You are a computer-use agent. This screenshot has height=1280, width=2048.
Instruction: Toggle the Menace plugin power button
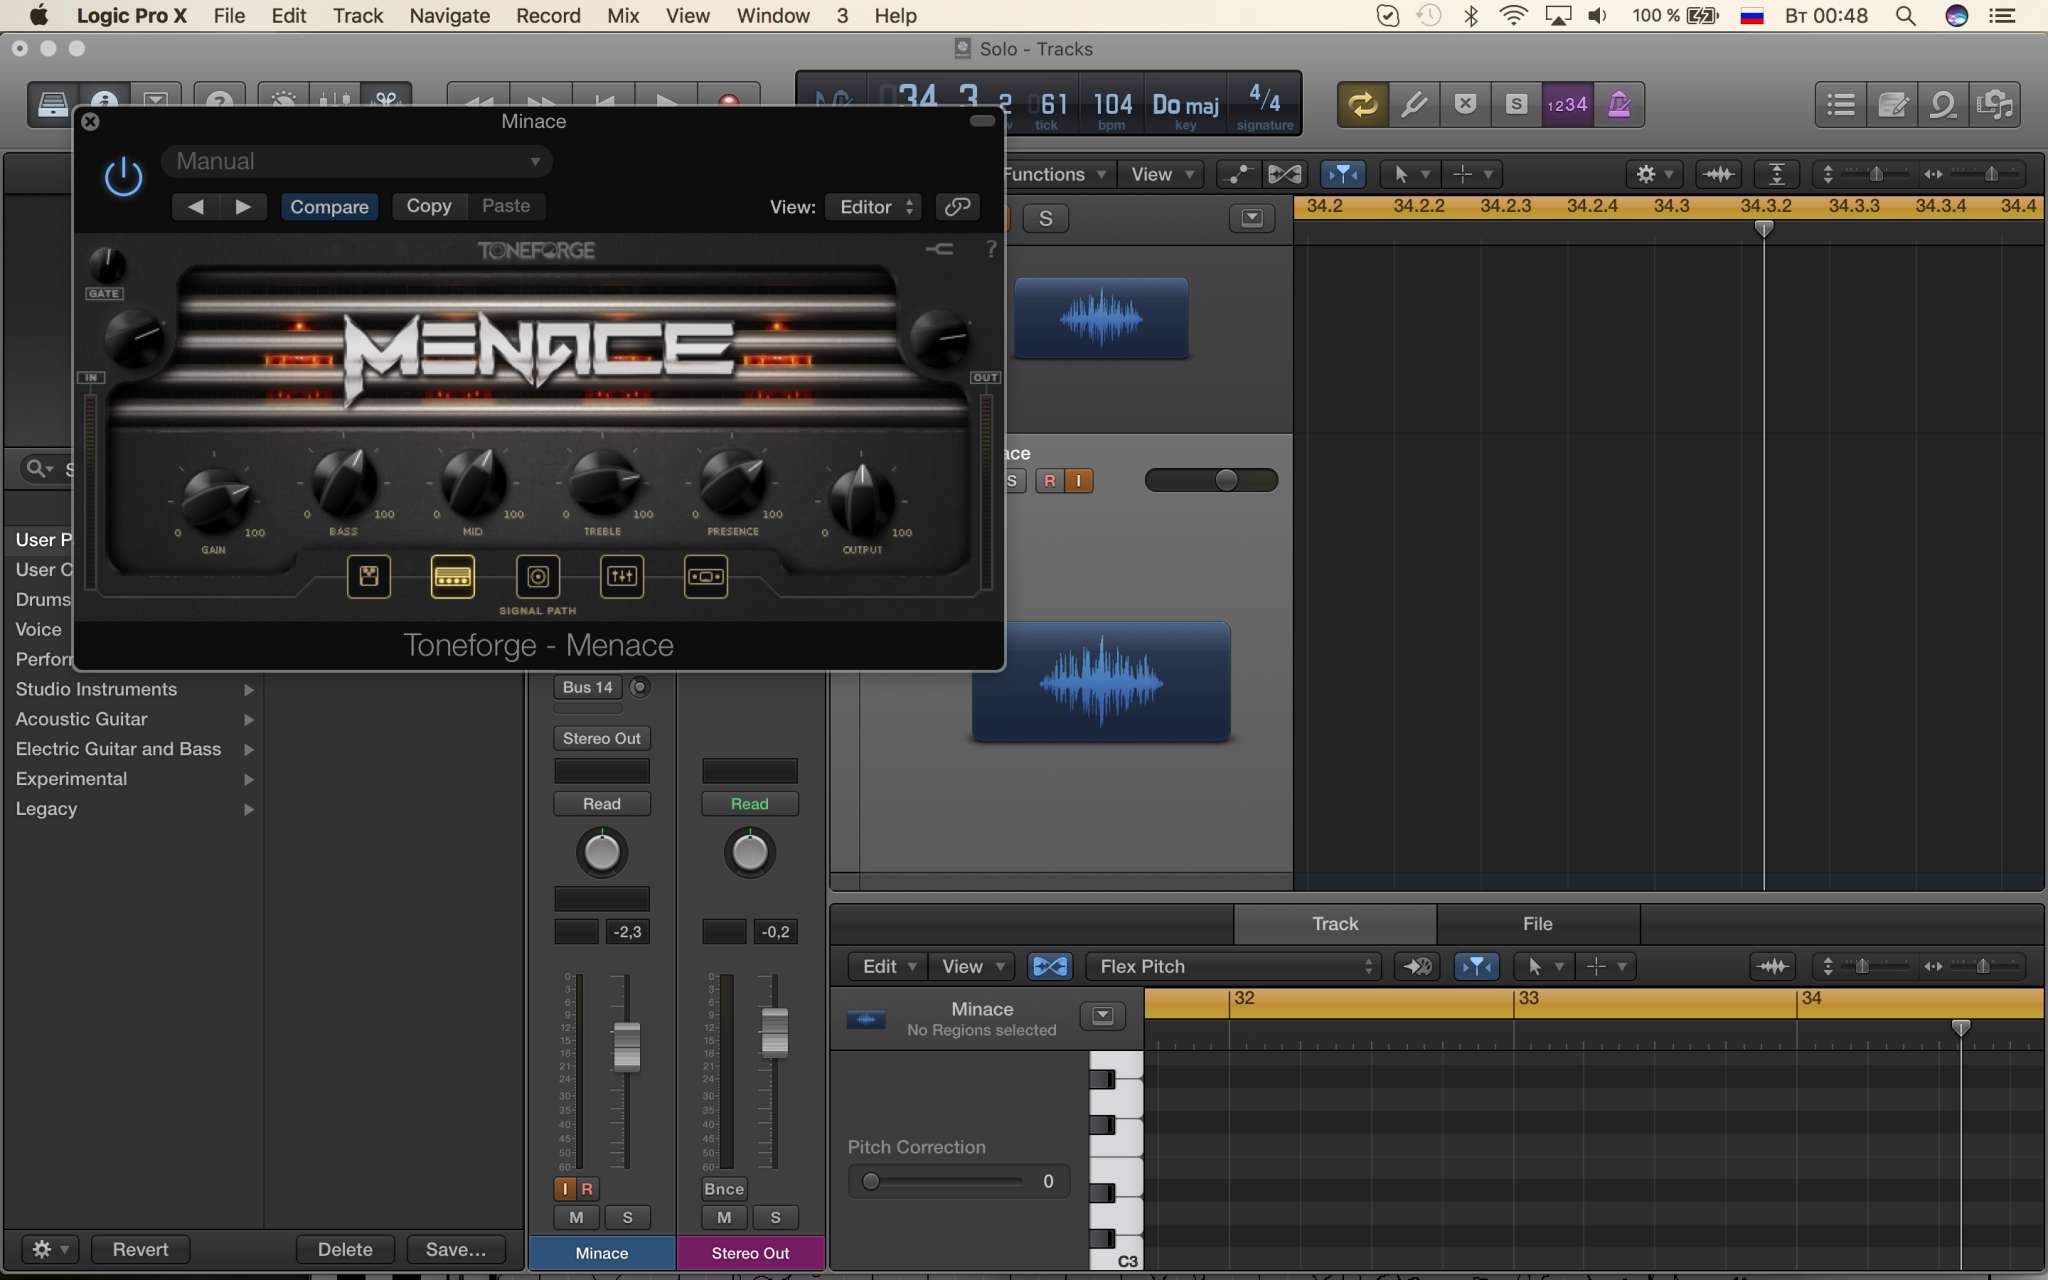(x=124, y=177)
